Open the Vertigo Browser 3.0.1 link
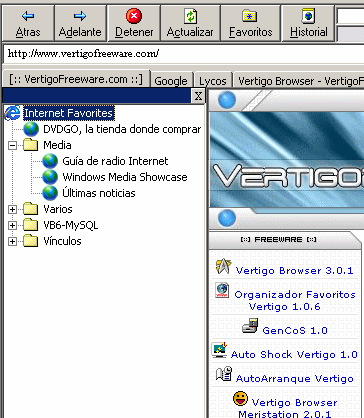The image size is (364, 418). pyautogui.click(x=294, y=270)
